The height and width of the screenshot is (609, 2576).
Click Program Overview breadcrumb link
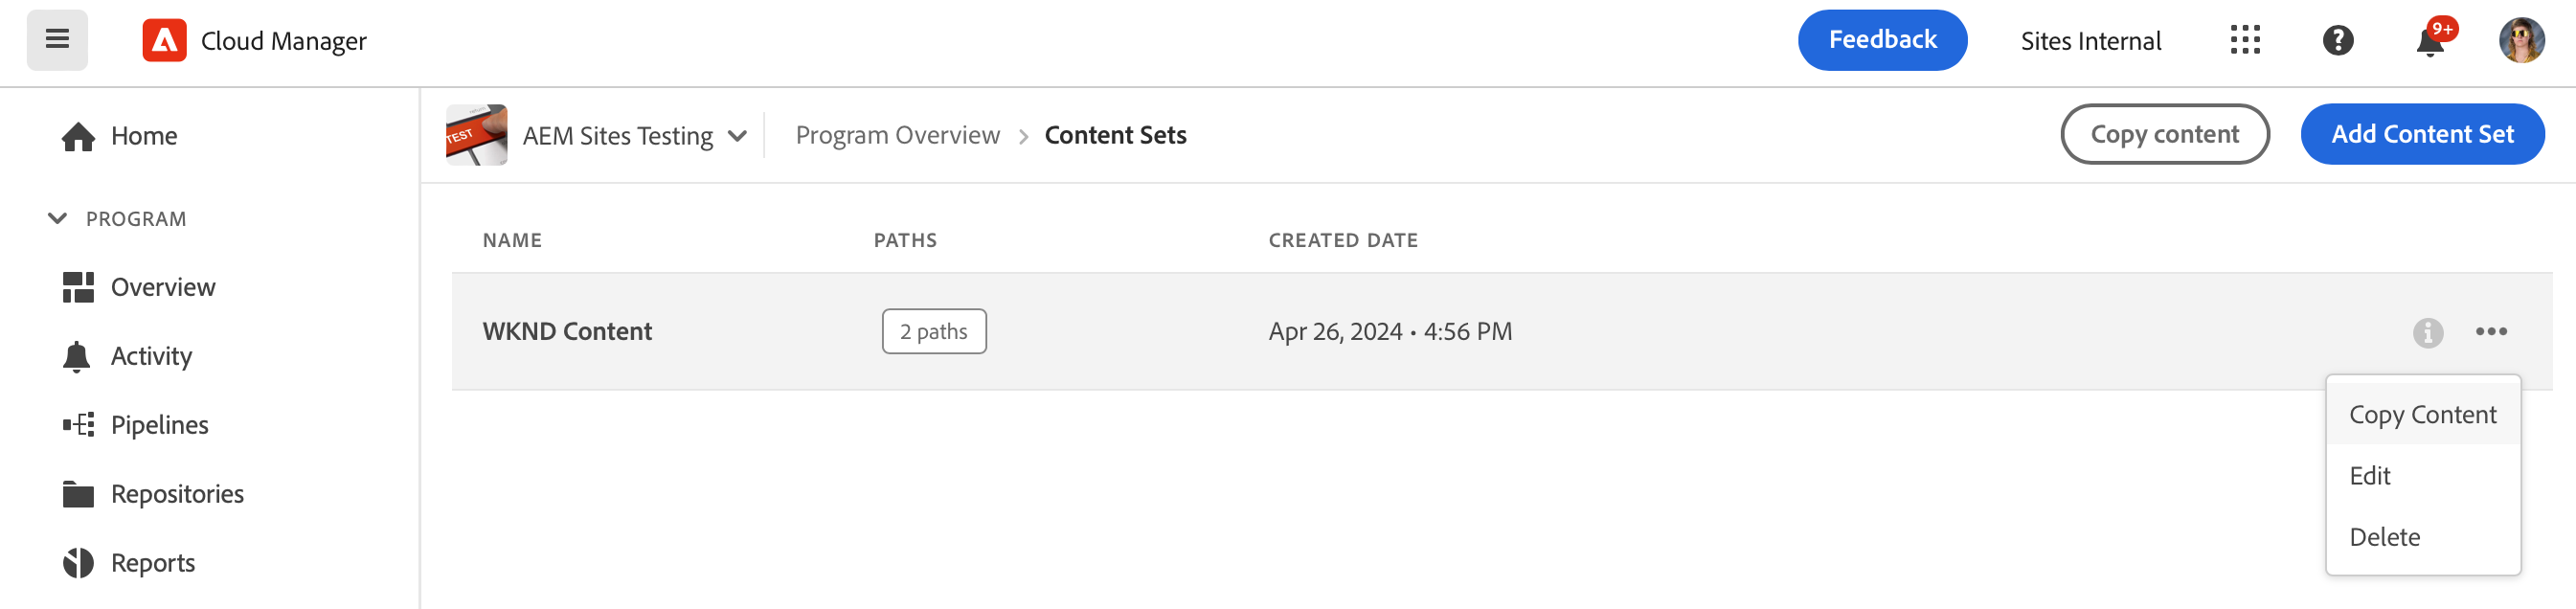click(x=897, y=135)
